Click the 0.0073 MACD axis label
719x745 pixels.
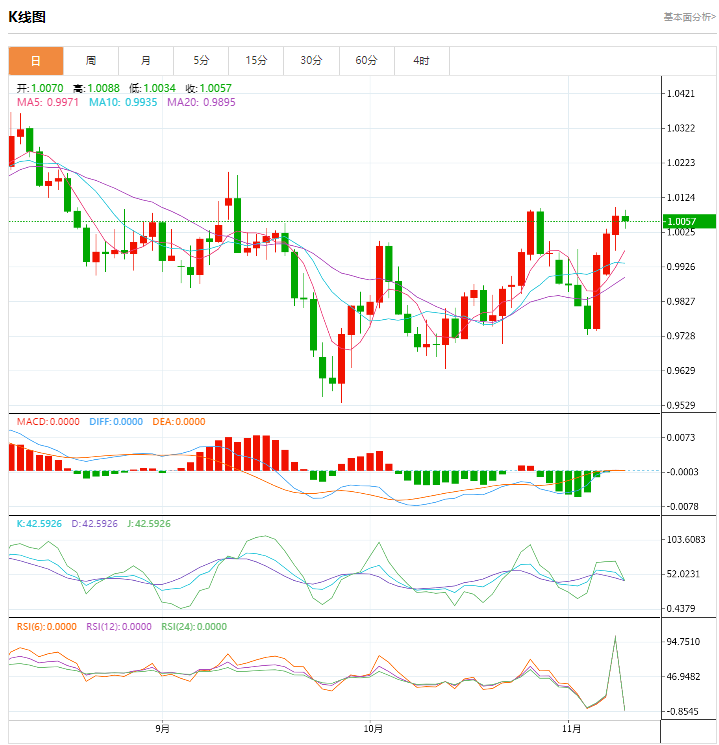[x=681, y=438]
